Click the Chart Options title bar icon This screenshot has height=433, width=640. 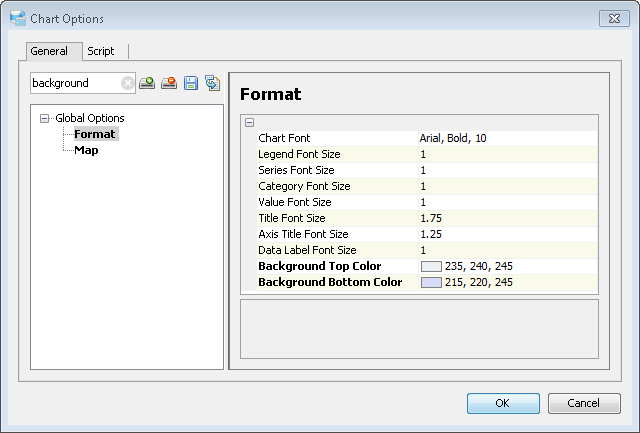17,18
